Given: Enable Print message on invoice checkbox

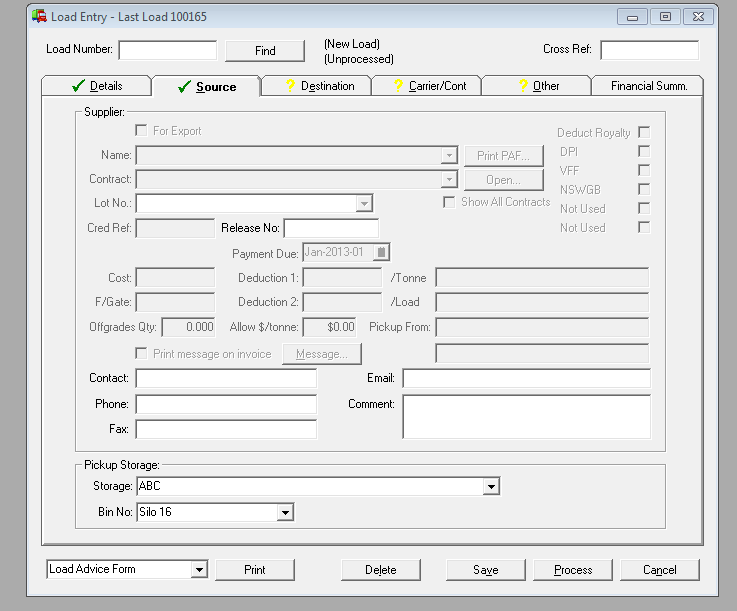Looking at the screenshot, I should pyautogui.click(x=141, y=353).
